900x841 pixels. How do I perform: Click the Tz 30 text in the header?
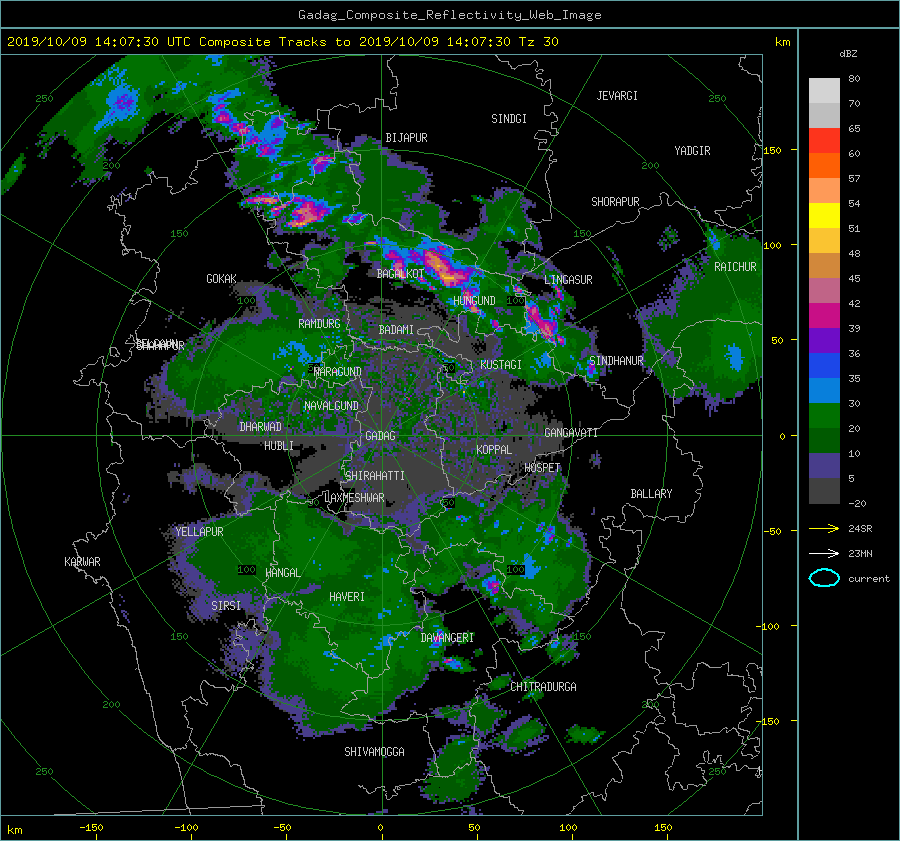(x=538, y=42)
